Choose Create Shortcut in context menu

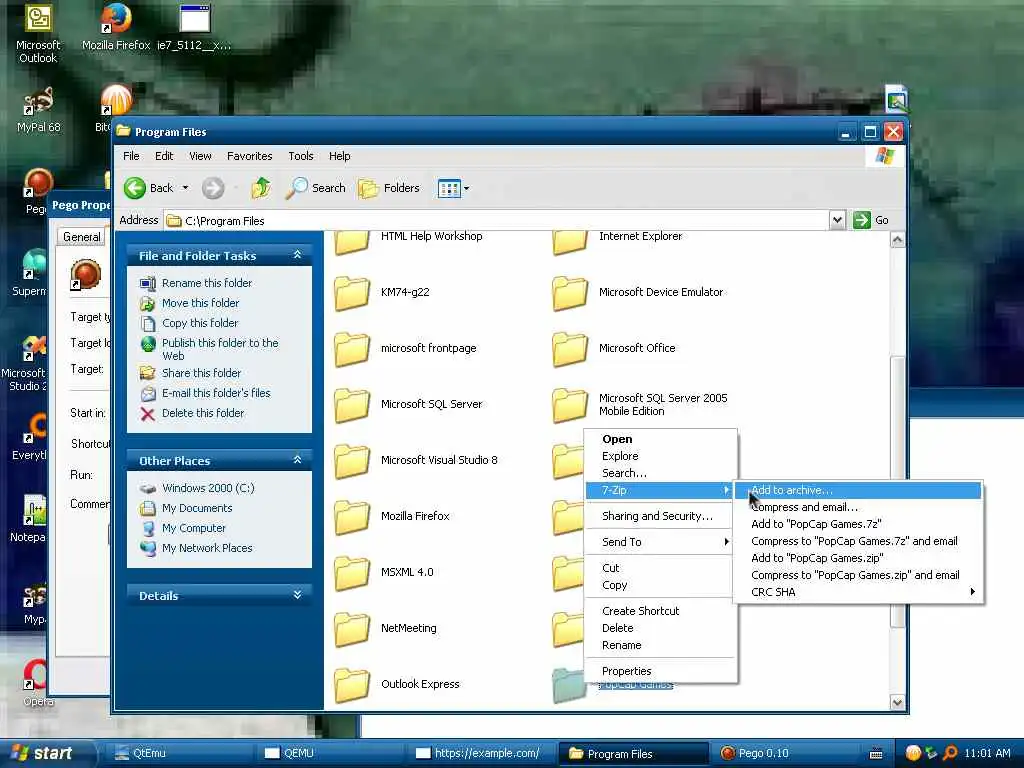661,611
